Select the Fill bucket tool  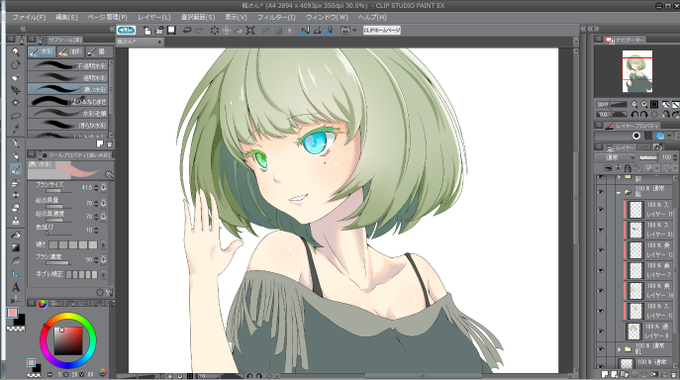point(16,235)
